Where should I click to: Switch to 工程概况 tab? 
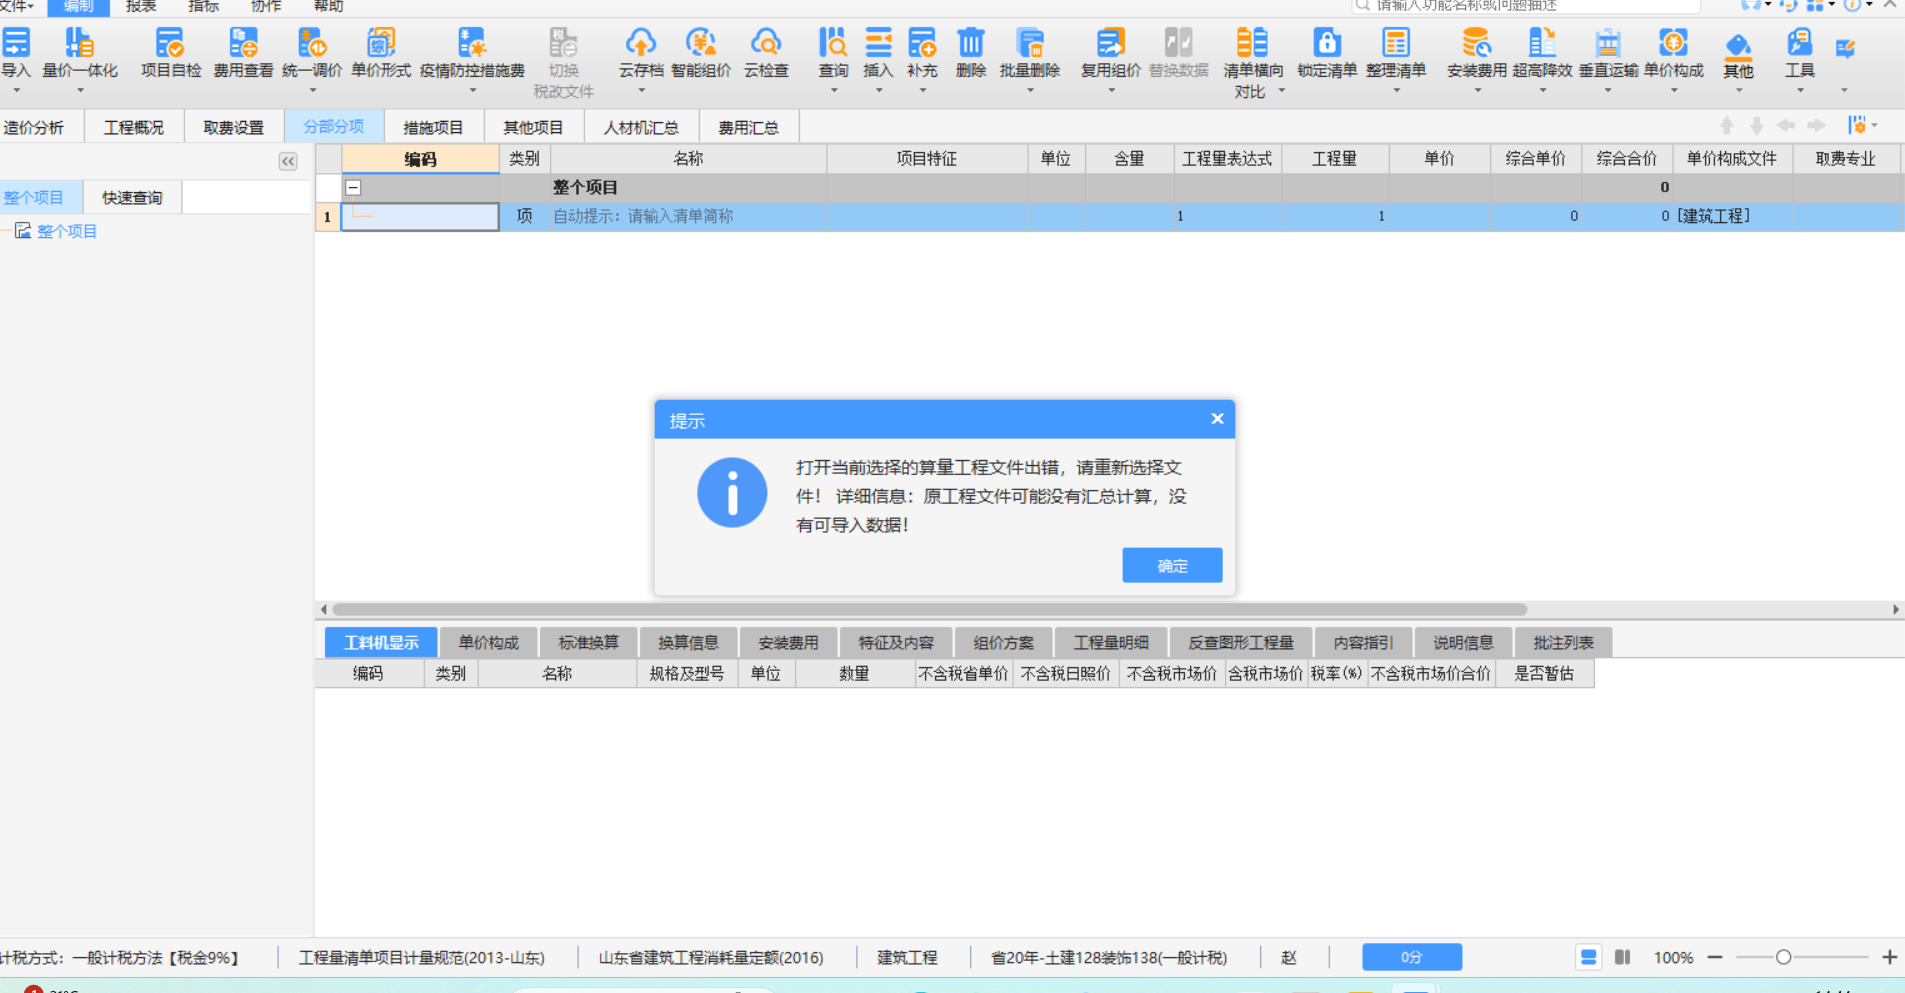coord(134,127)
